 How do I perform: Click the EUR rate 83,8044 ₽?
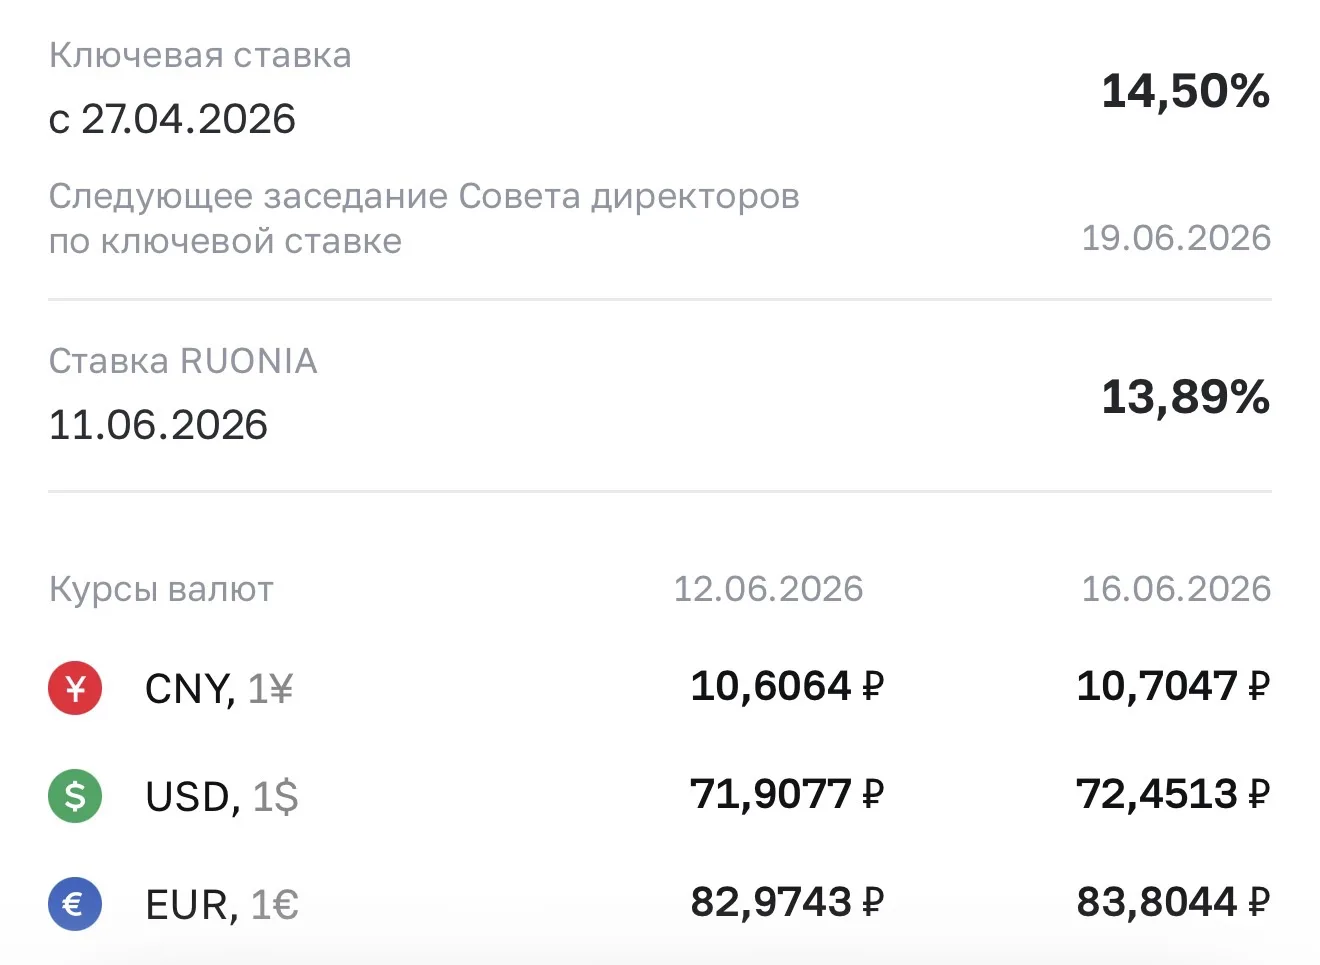[1173, 902]
